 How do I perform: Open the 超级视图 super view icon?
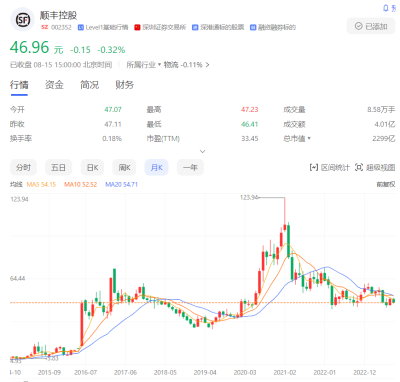click(359, 167)
